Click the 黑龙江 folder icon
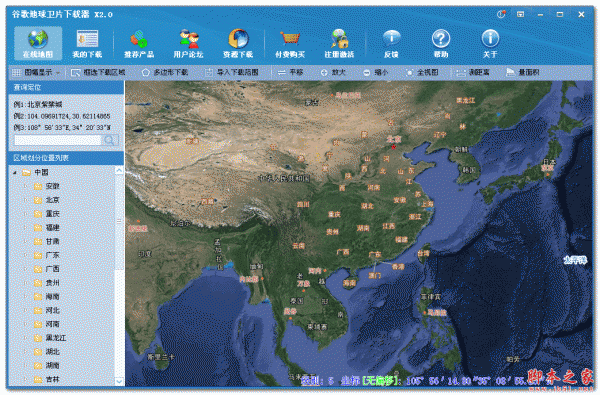The width and height of the screenshot is (600, 395). tap(38, 338)
